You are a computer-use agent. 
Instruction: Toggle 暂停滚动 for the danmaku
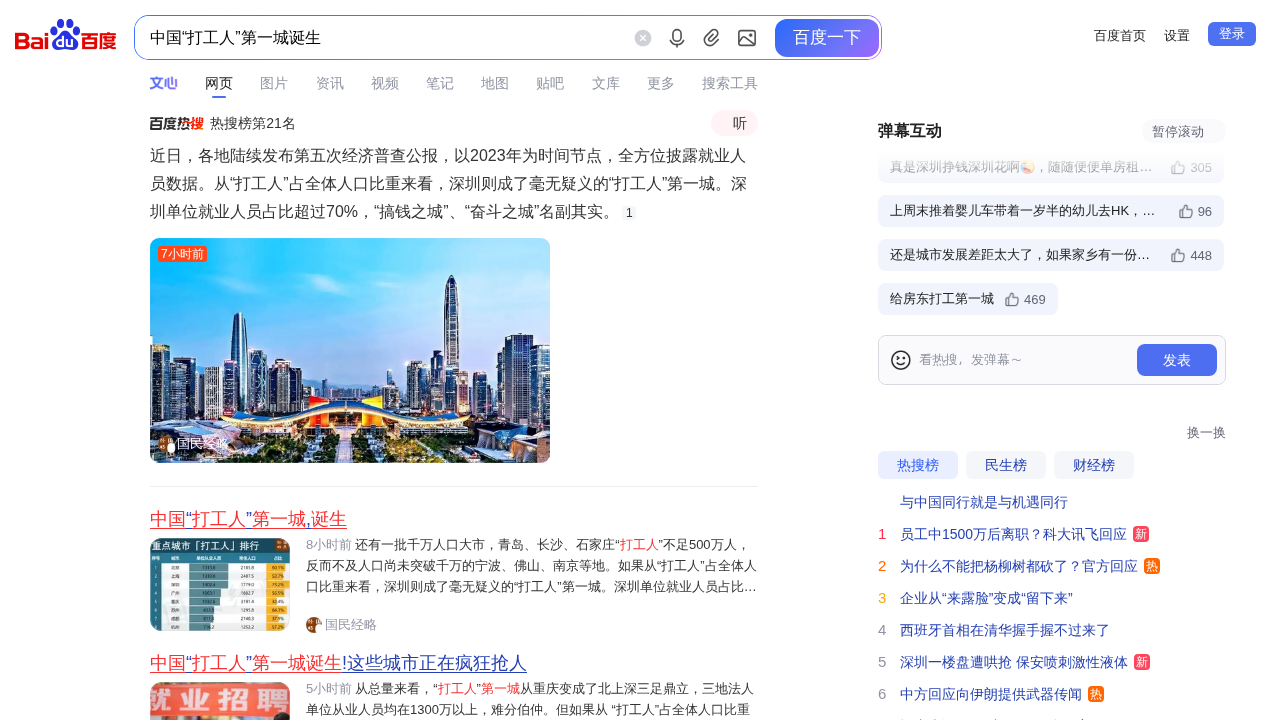pyautogui.click(x=1183, y=131)
